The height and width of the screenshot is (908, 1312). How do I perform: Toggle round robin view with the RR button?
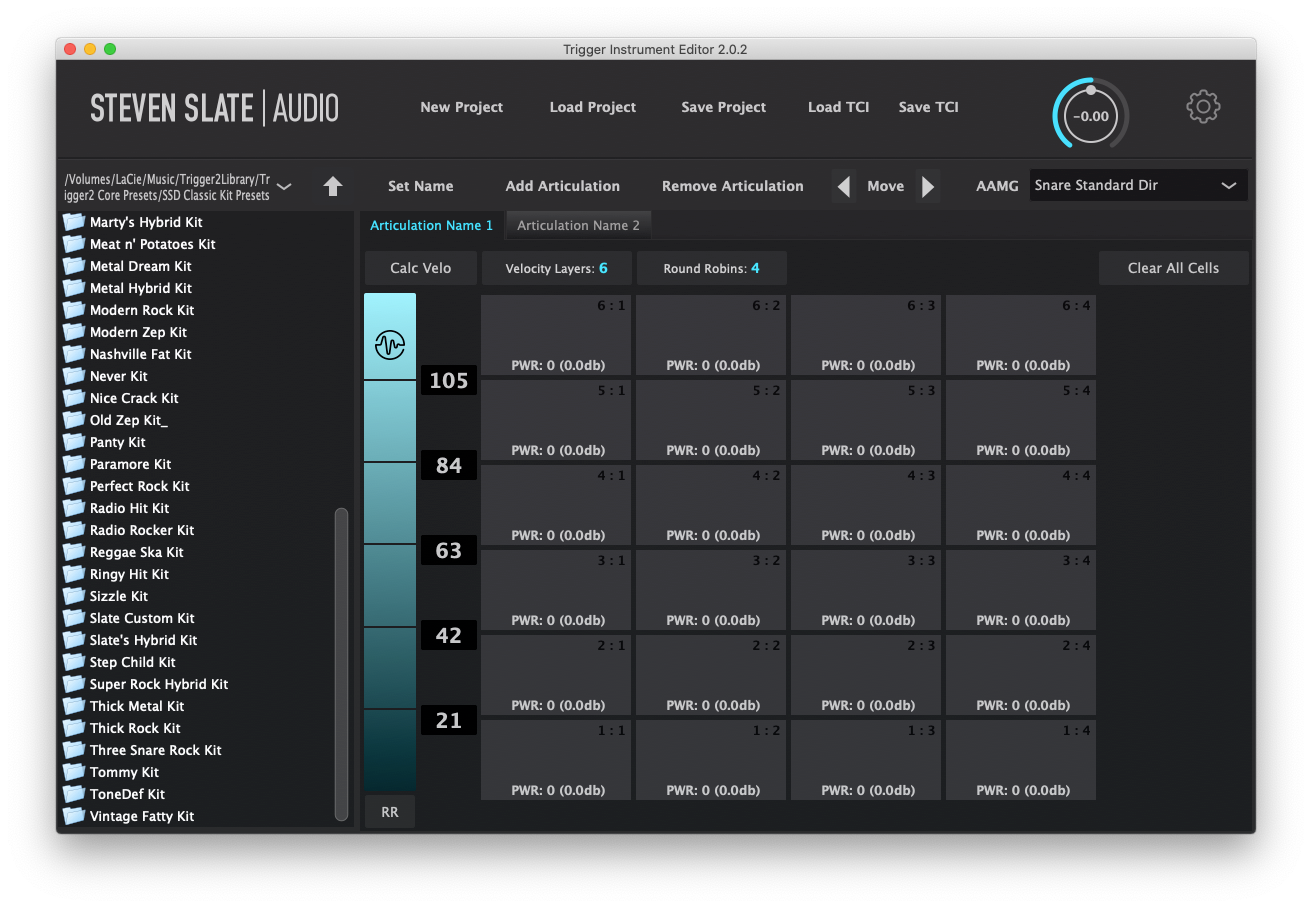point(389,811)
